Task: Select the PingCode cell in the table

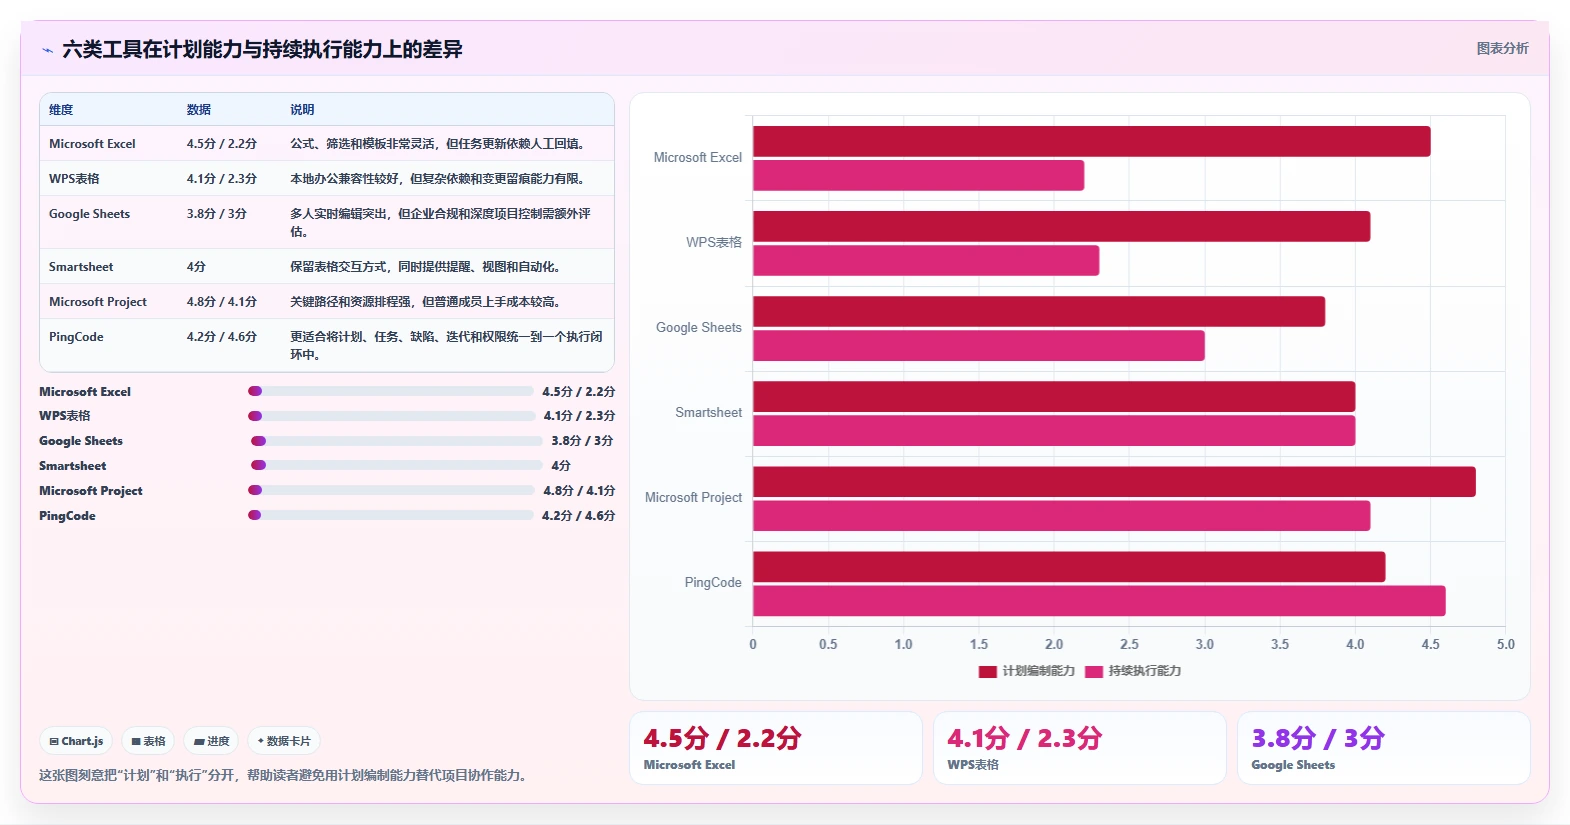Action: point(76,337)
